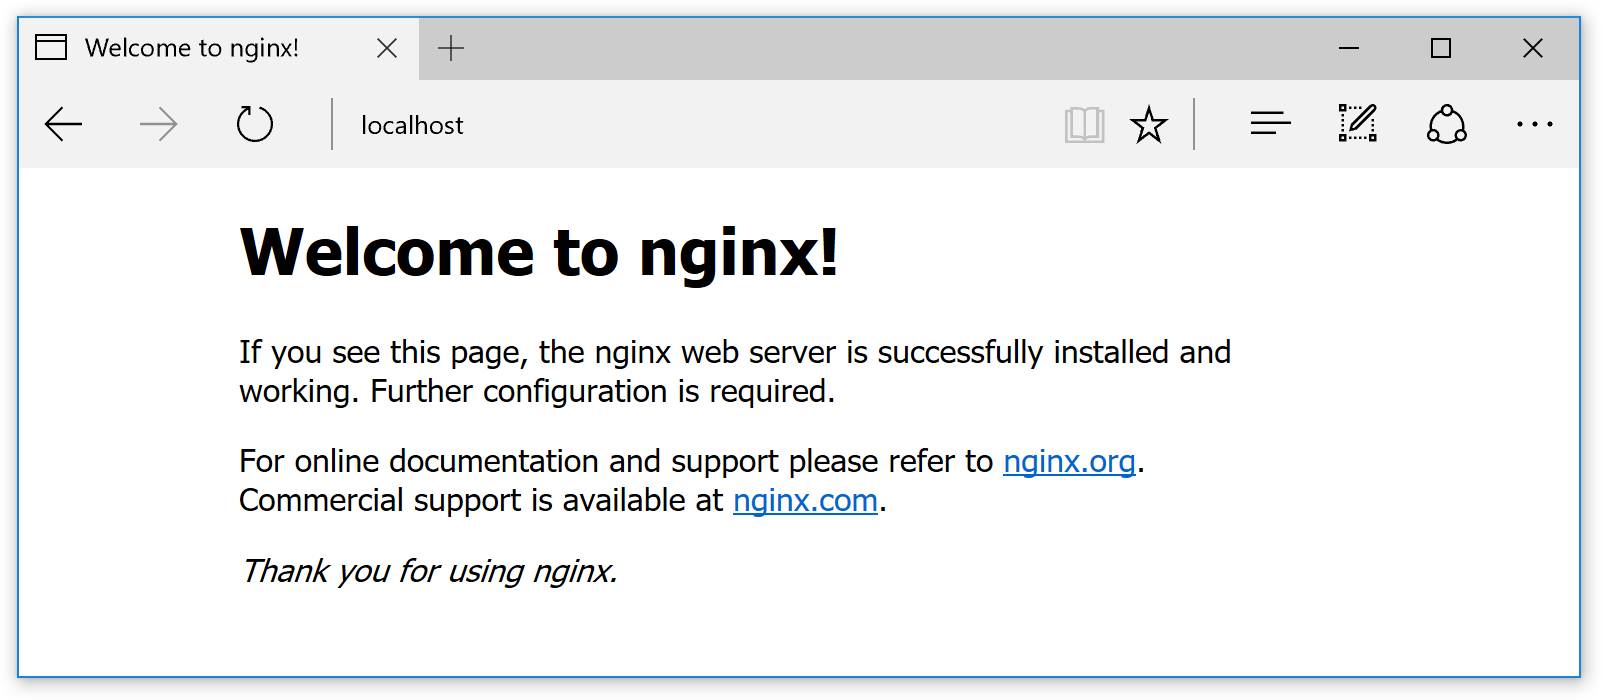Make a Web Note with the pen icon
Image resolution: width=1602 pixels, height=700 pixels.
pos(1358,124)
